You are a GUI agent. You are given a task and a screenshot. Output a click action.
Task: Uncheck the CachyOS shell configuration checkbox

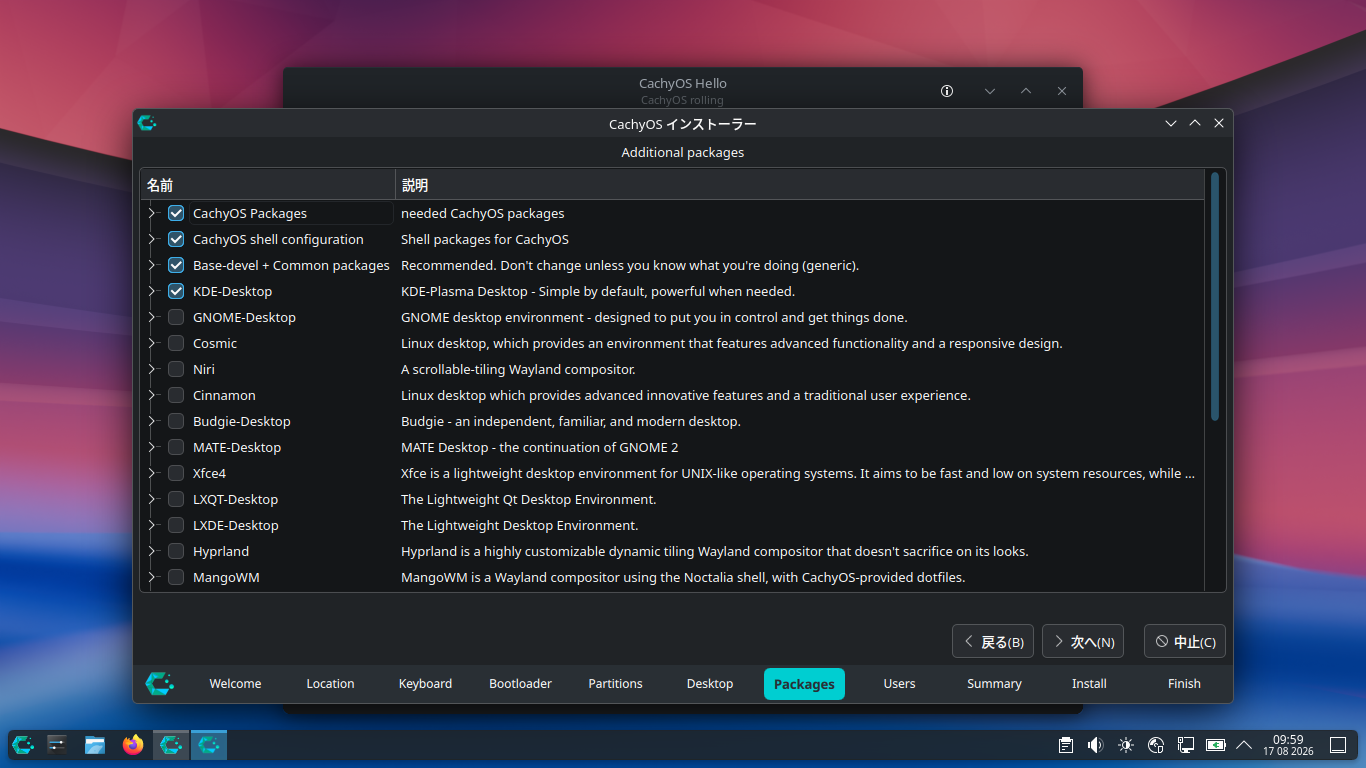(176, 239)
